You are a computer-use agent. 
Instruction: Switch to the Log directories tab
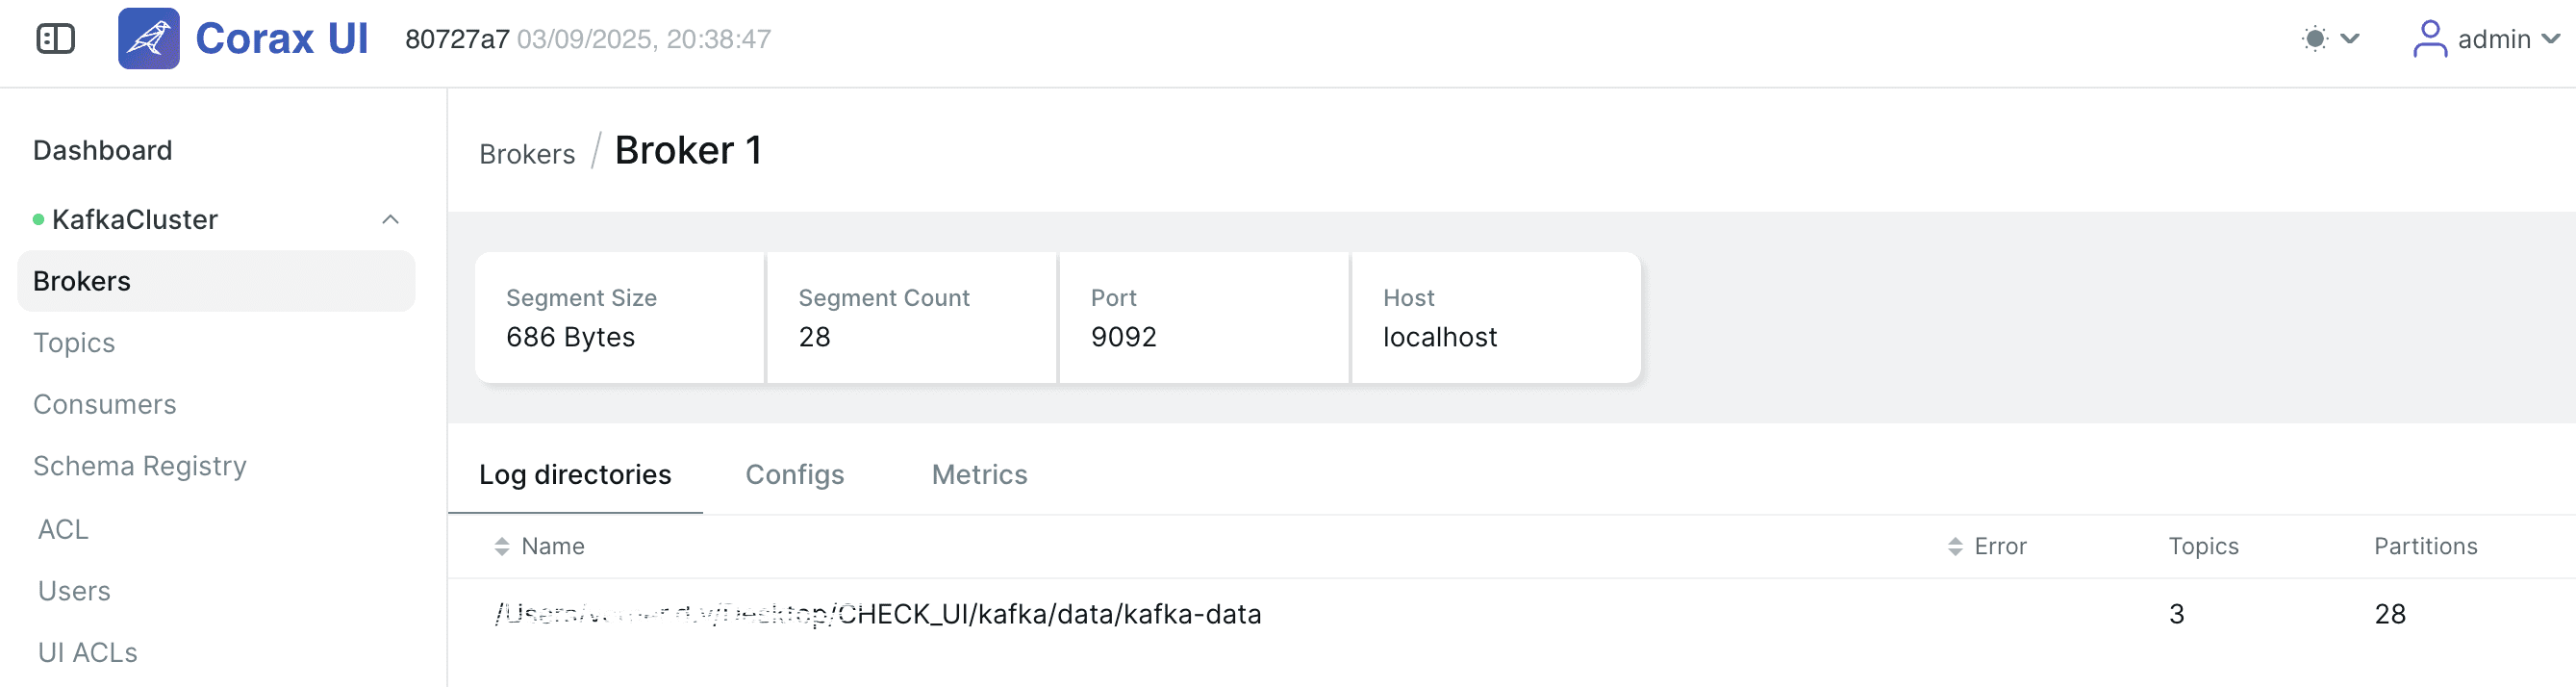[x=575, y=474]
